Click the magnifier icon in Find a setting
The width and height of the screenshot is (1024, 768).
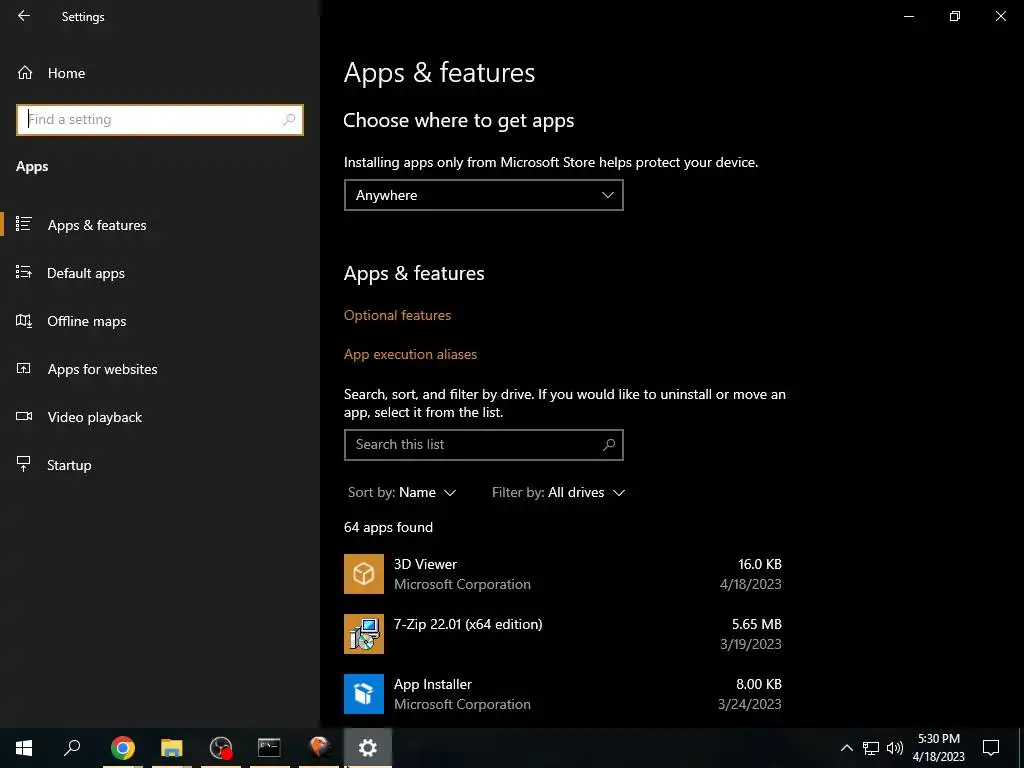(289, 120)
